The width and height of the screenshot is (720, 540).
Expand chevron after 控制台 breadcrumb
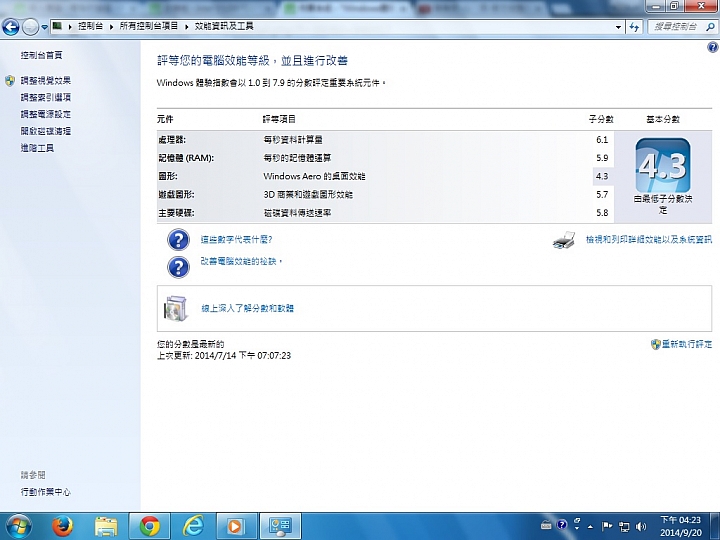coord(112,27)
